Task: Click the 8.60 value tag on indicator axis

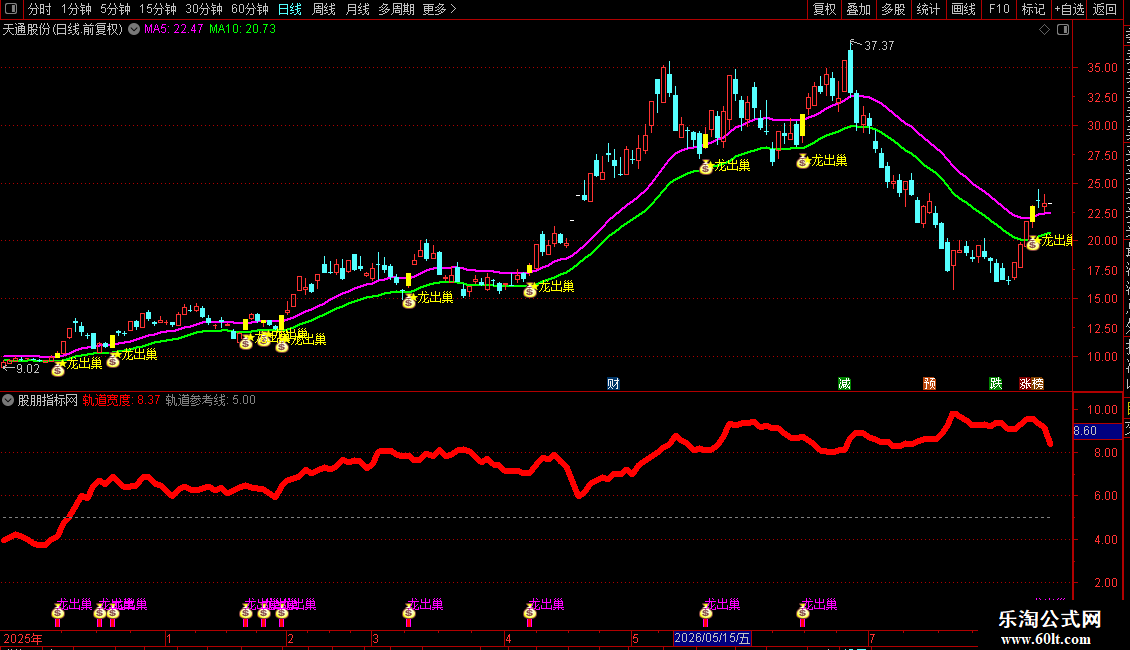Action: pos(1097,431)
